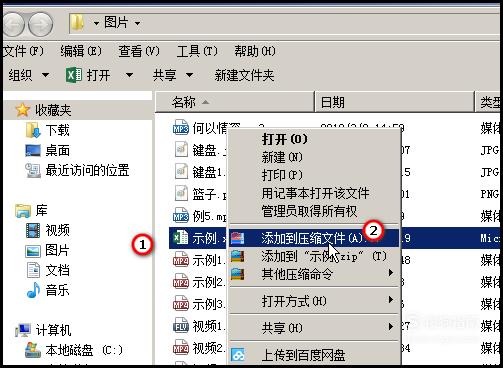
Task: Sort by the 日期 column header
Action: click(395, 102)
